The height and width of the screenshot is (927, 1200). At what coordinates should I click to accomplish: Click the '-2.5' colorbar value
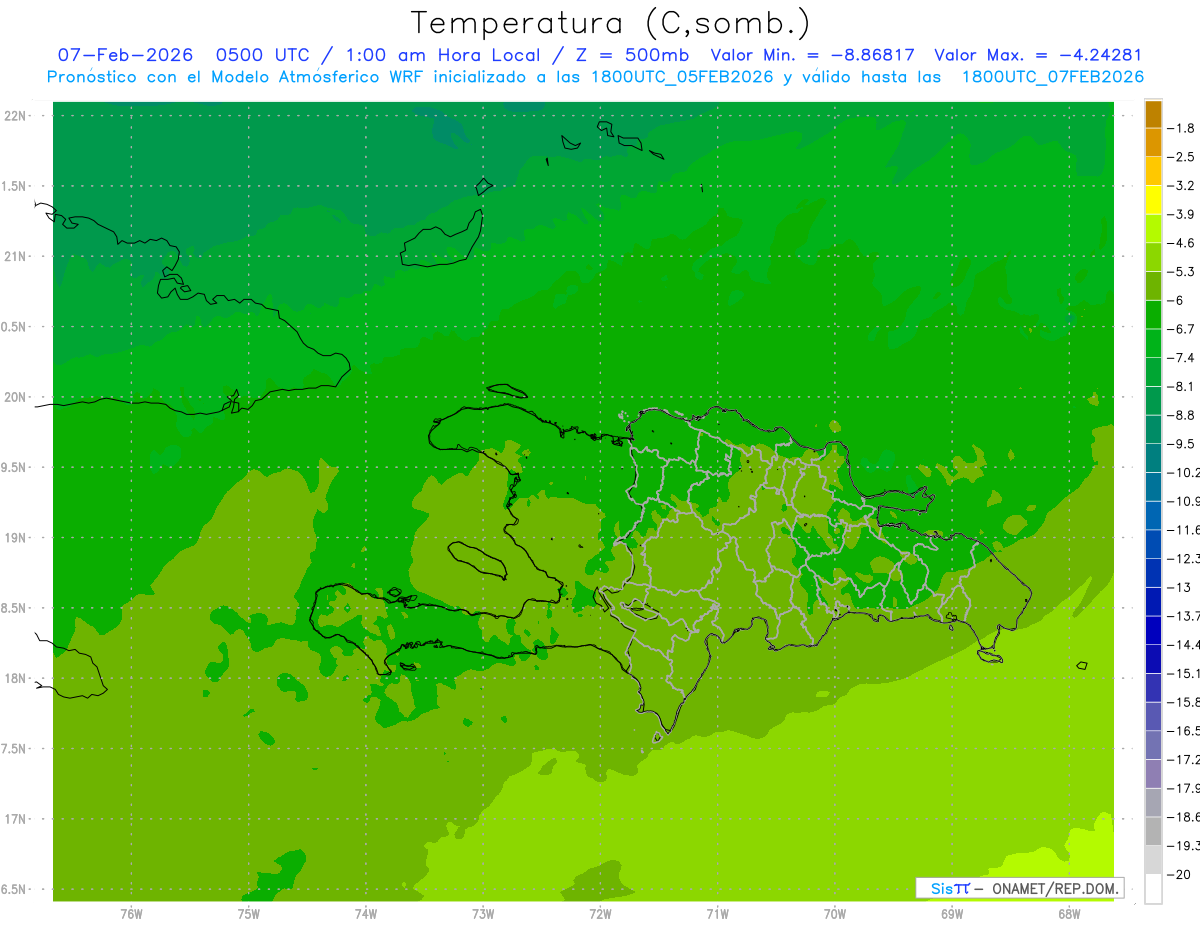click(x=1183, y=157)
